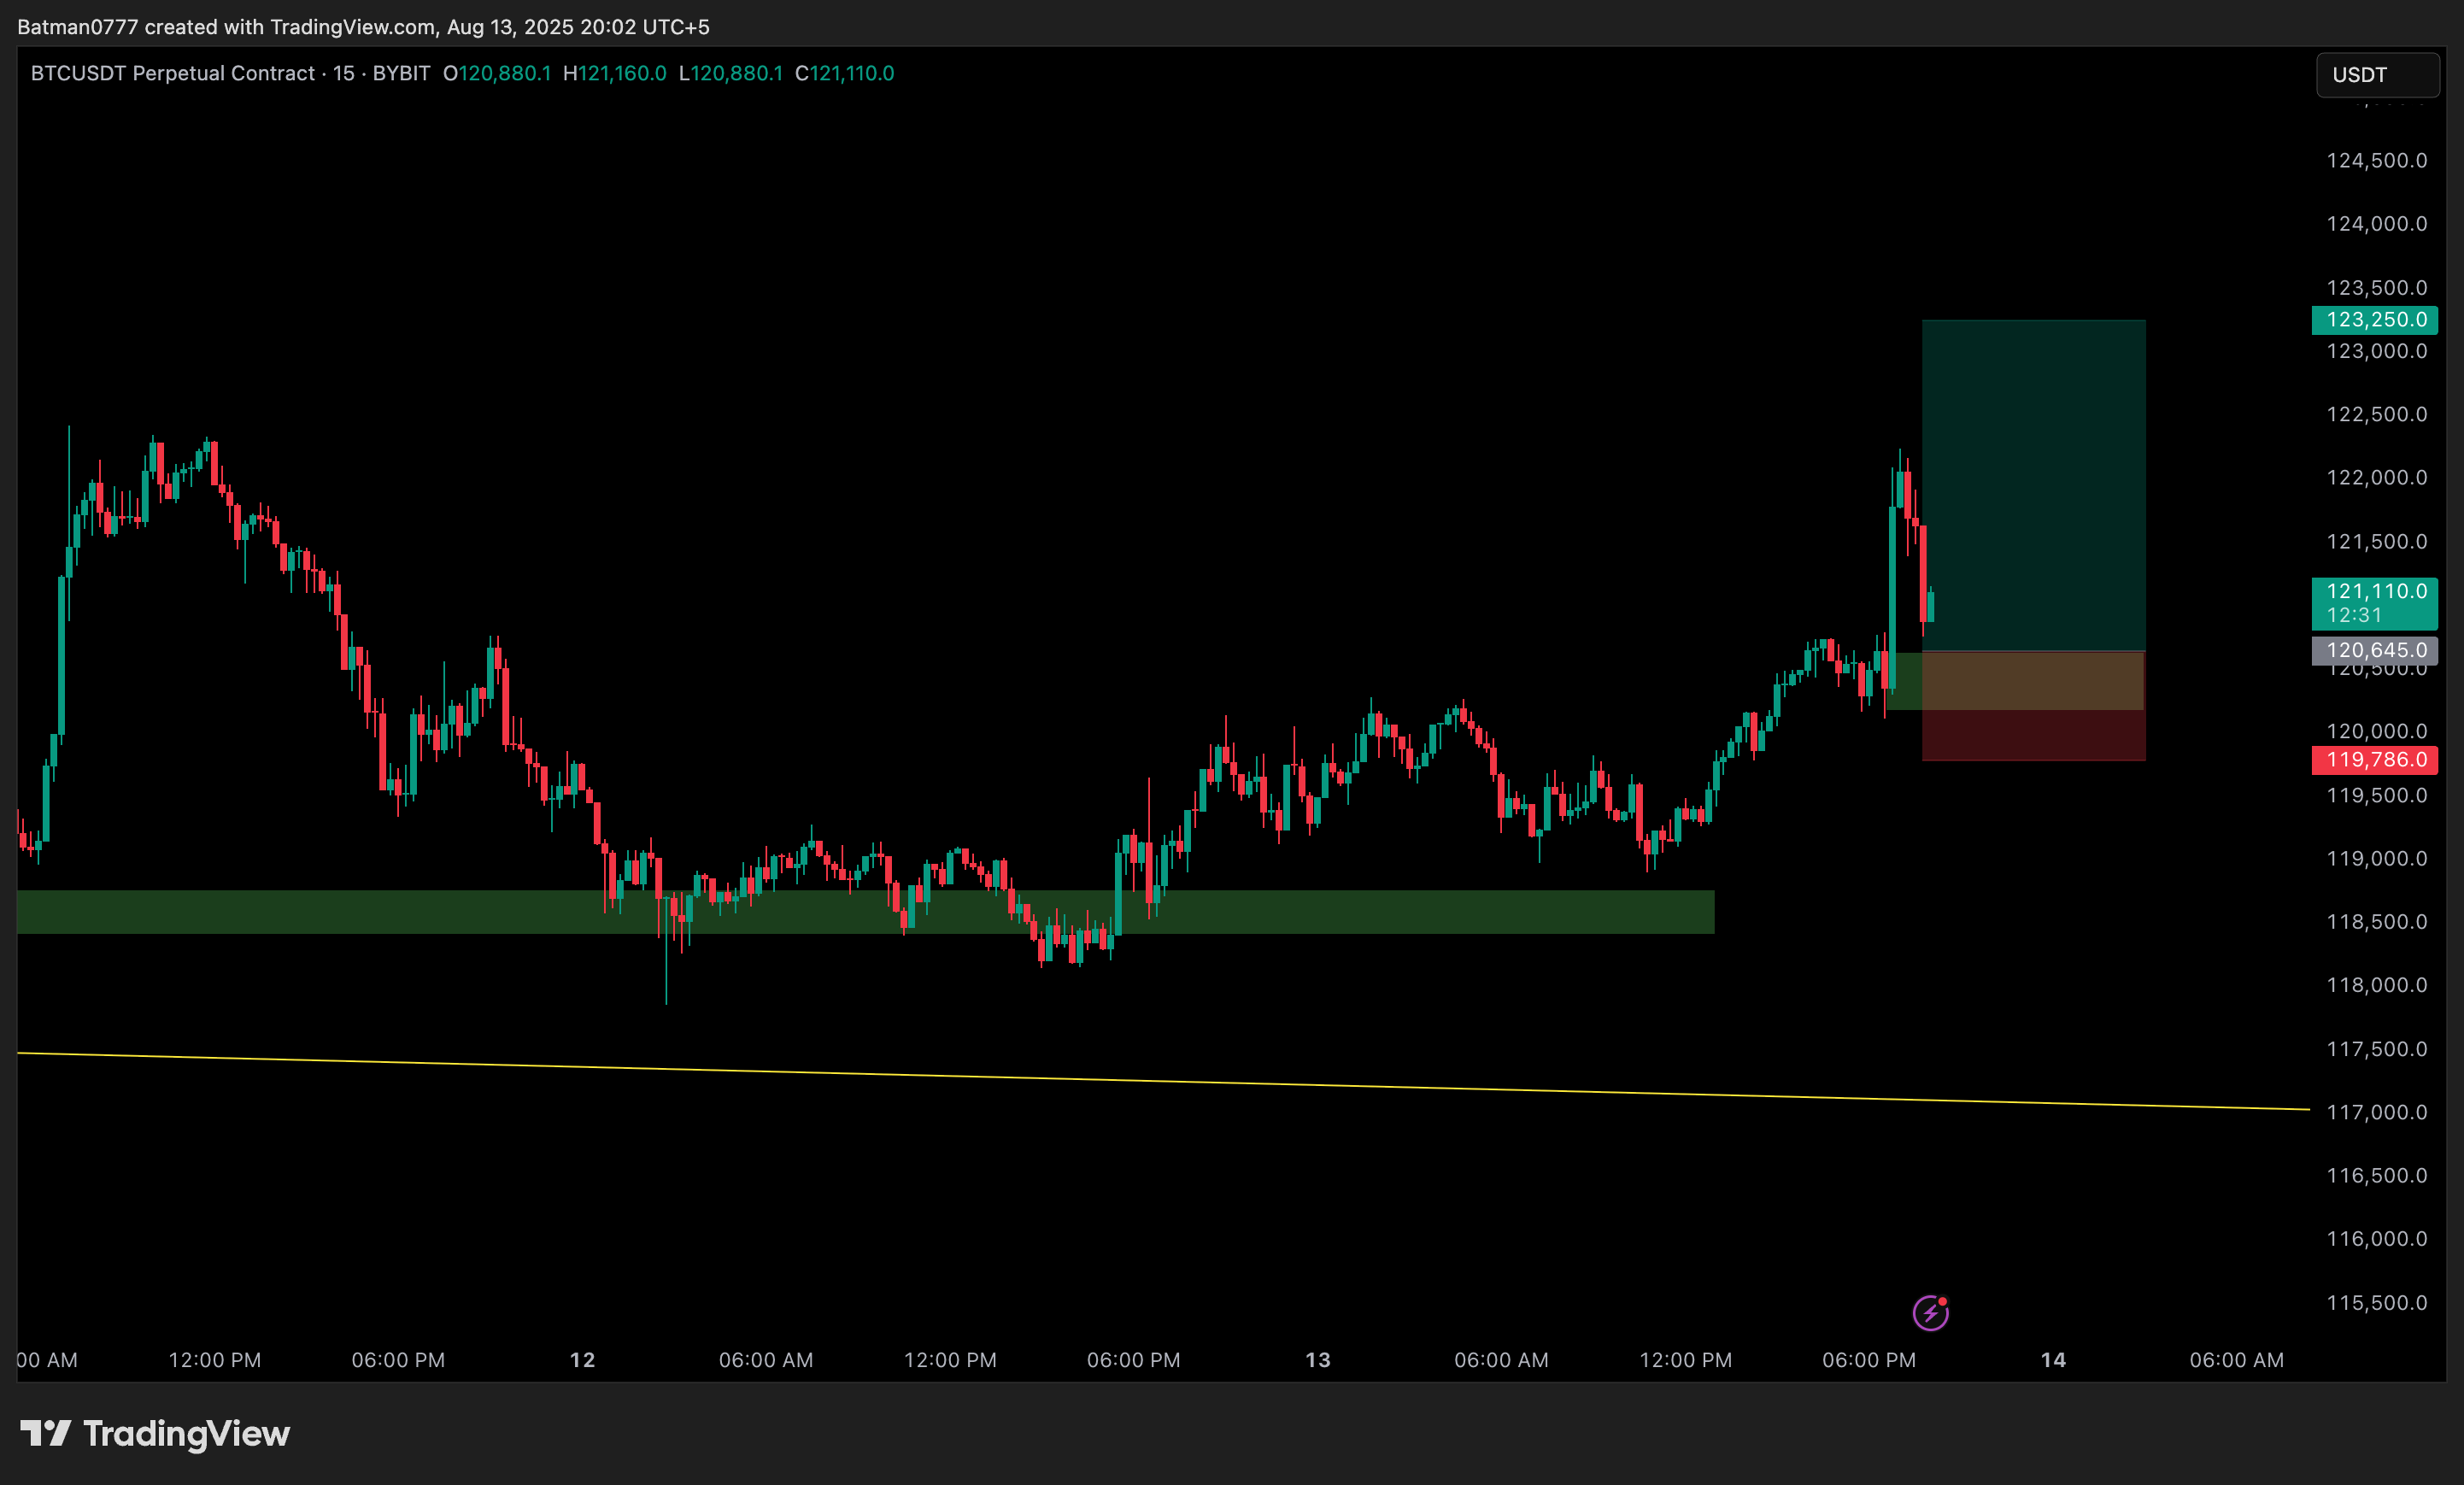The width and height of the screenshot is (2464, 1485).
Task: Click the open value O120,880.1 in the legend
Action: [498, 72]
